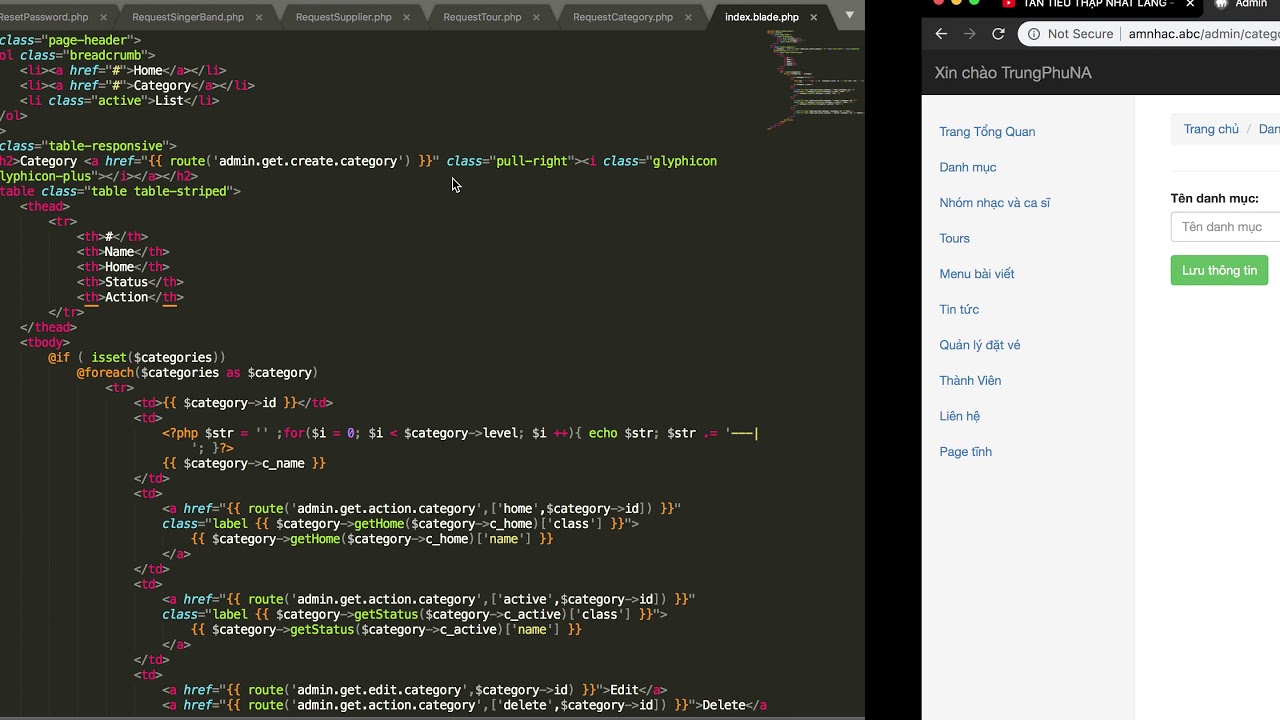Click the getStatus($category->c_active)['name'] line
Screen dimensions: 1280x720
pyautogui.click(x=386, y=630)
